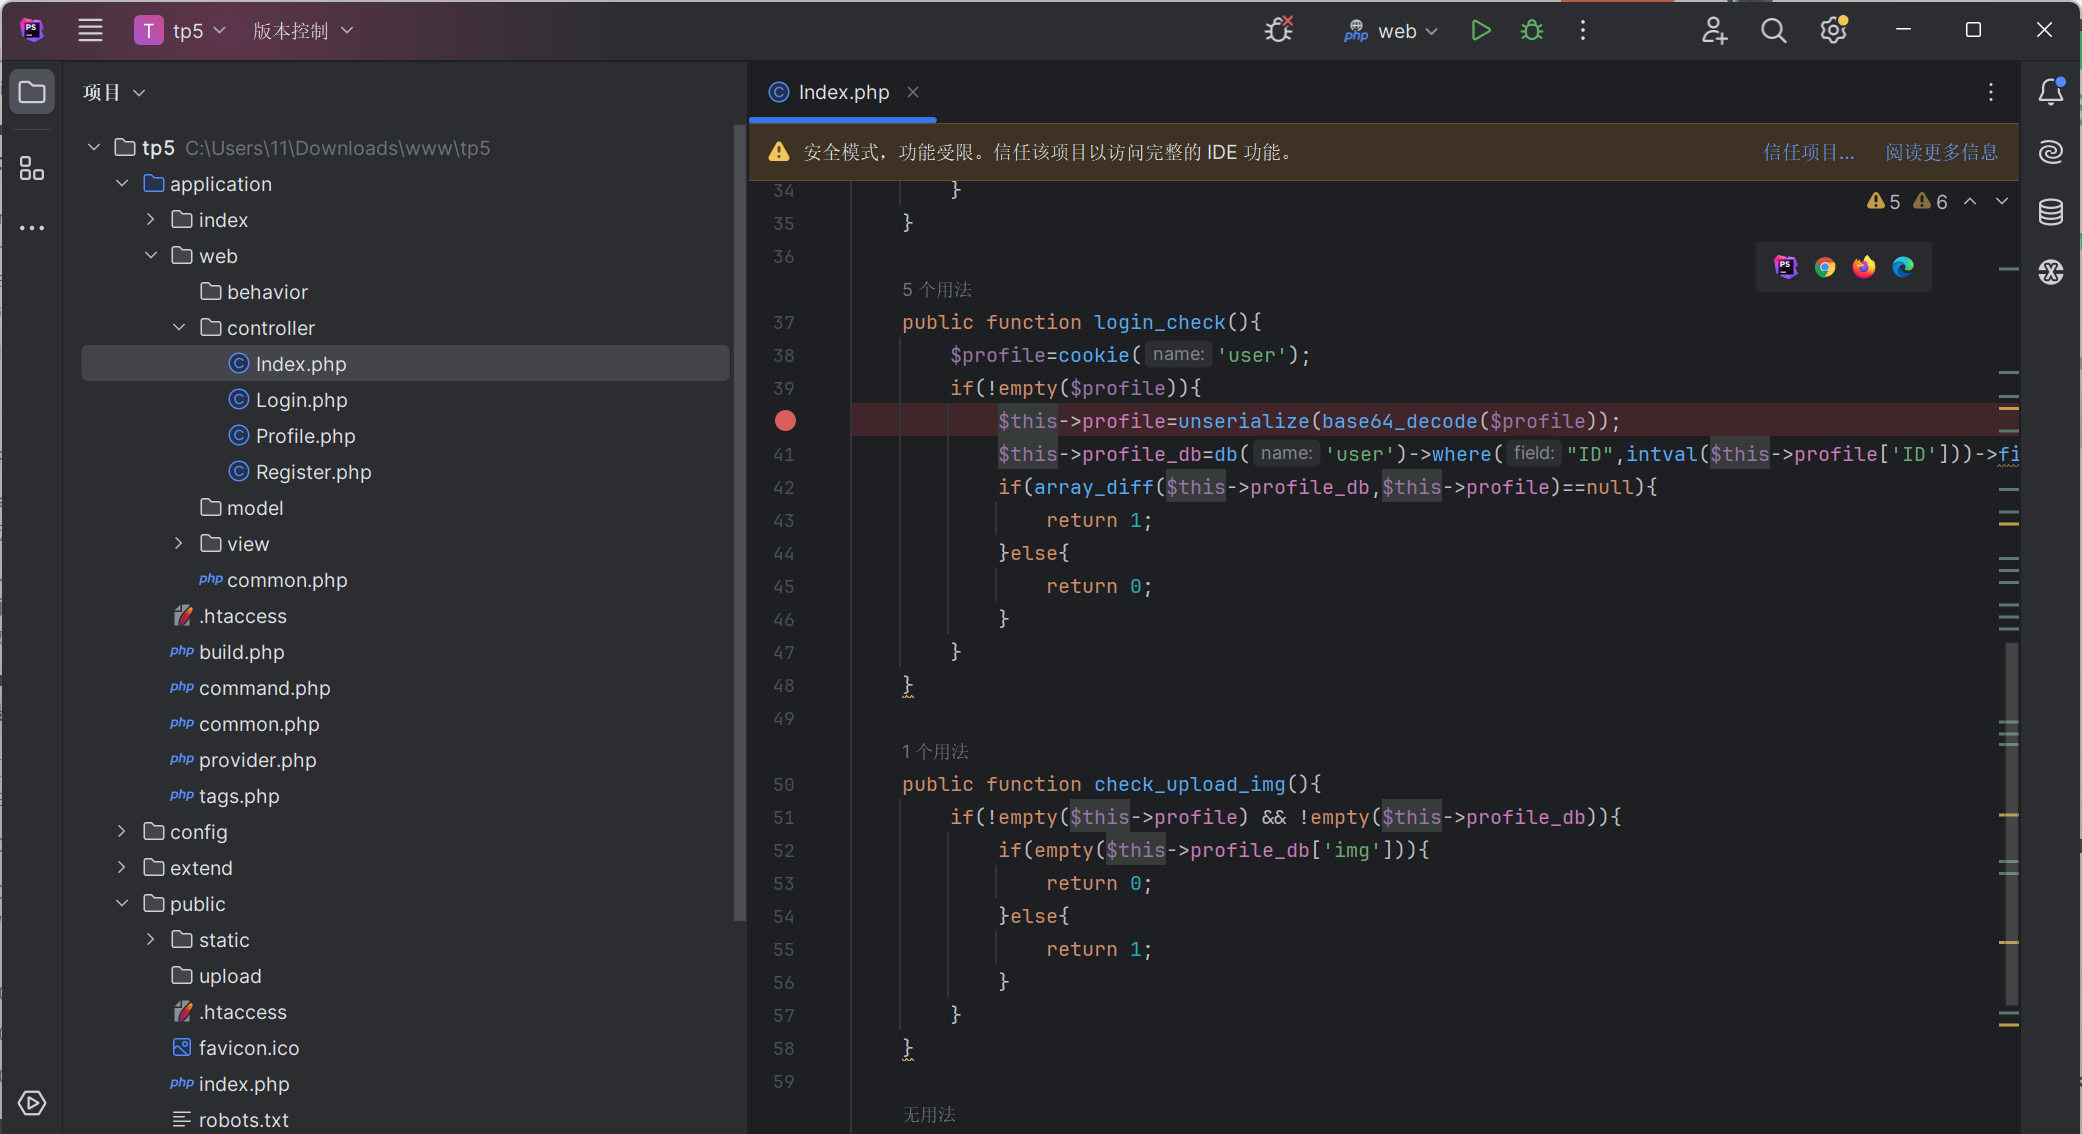This screenshot has height=1134, width=2082.
Task: Open the 项目 view dropdown
Action: click(x=114, y=92)
